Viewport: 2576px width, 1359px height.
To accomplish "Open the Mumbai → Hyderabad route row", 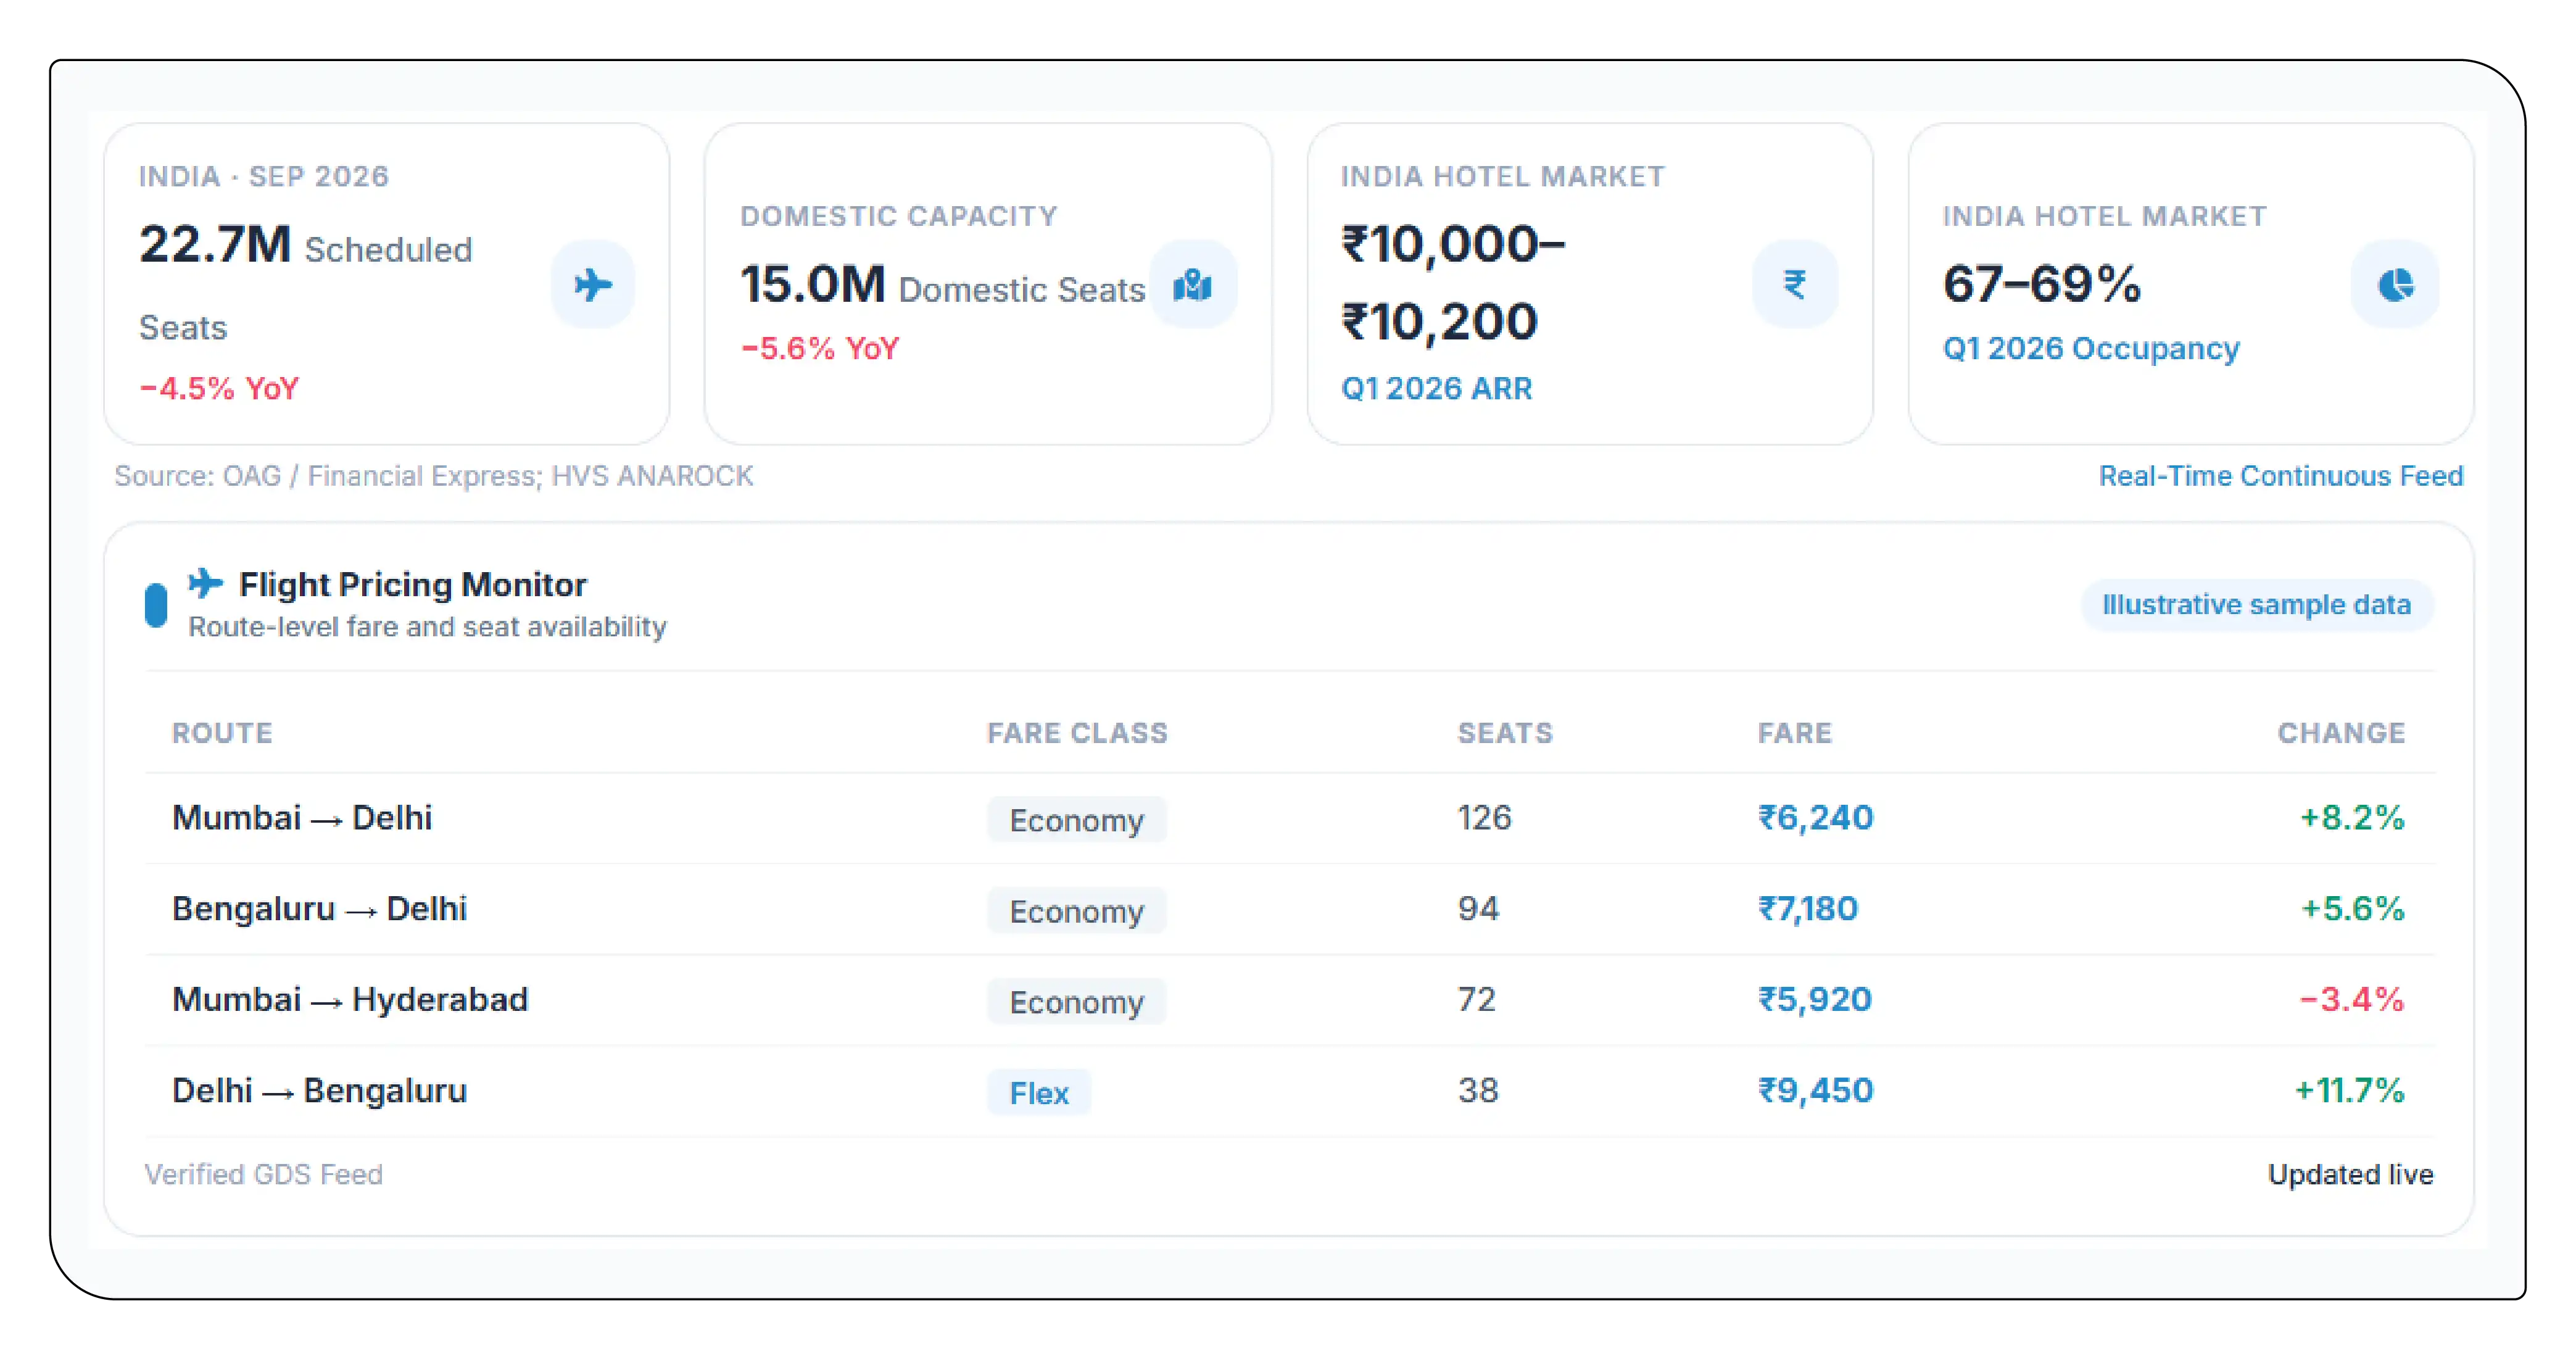I will click(x=1290, y=1000).
